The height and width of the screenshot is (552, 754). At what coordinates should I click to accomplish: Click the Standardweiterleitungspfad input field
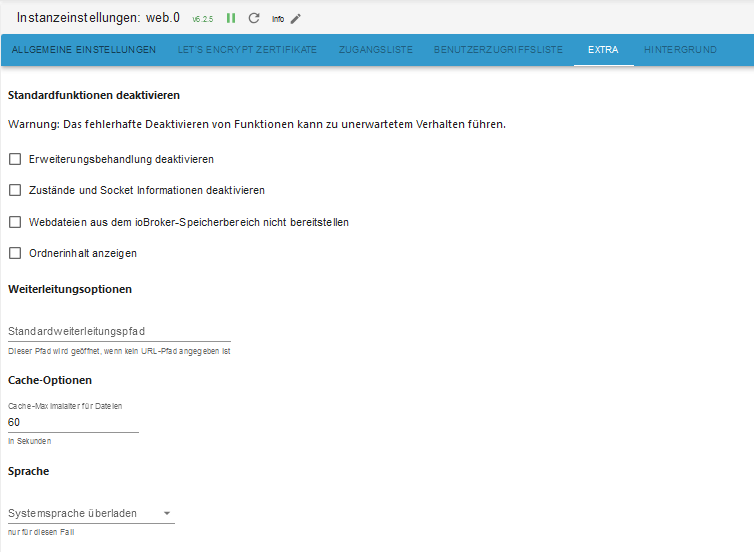coord(119,331)
